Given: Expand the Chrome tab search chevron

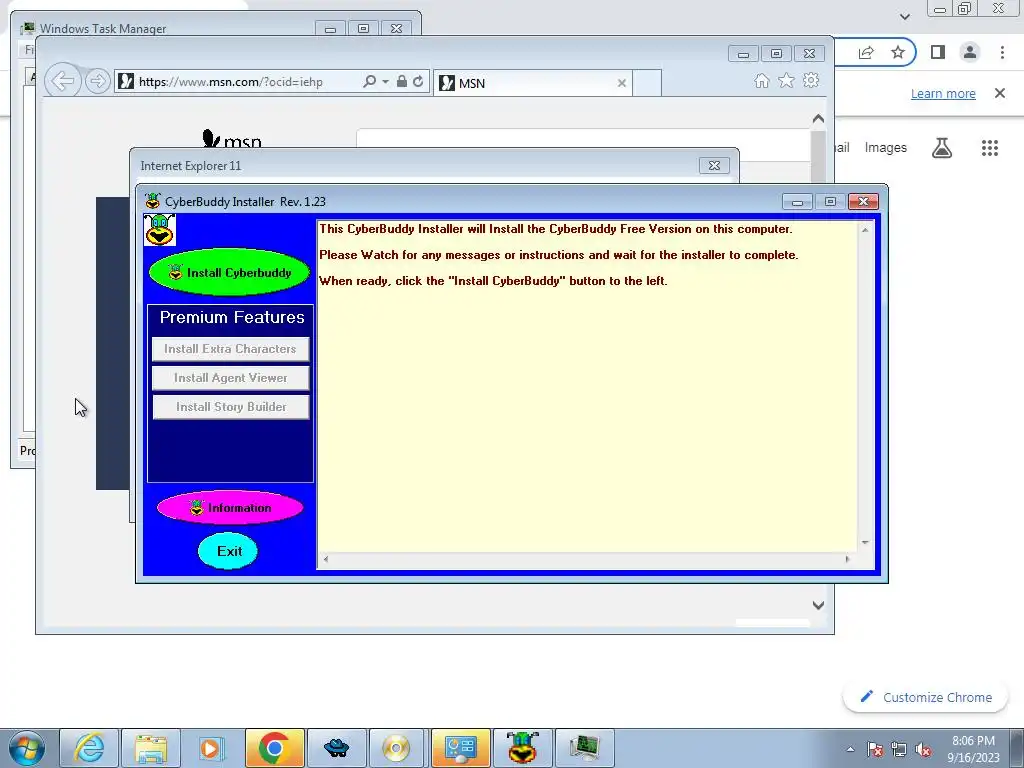Looking at the screenshot, I should (904, 16).
